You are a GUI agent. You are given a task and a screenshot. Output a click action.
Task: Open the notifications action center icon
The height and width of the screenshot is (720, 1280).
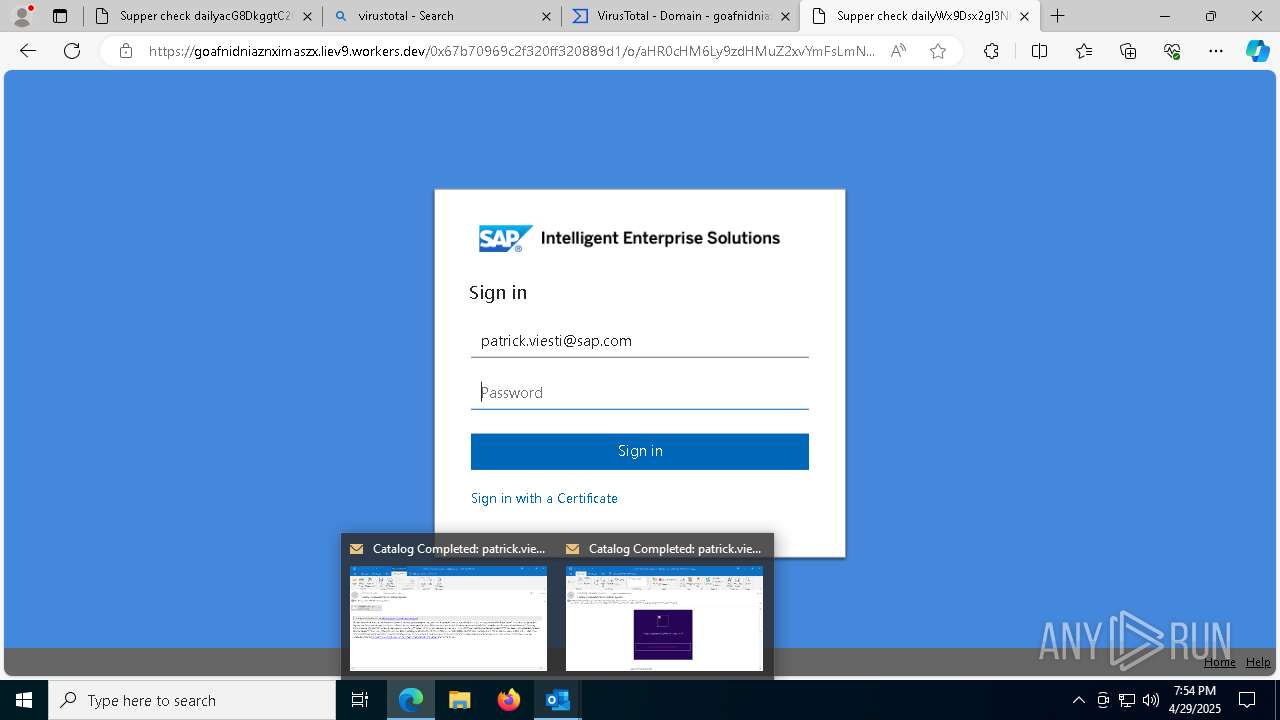(x=1248, y=700)
